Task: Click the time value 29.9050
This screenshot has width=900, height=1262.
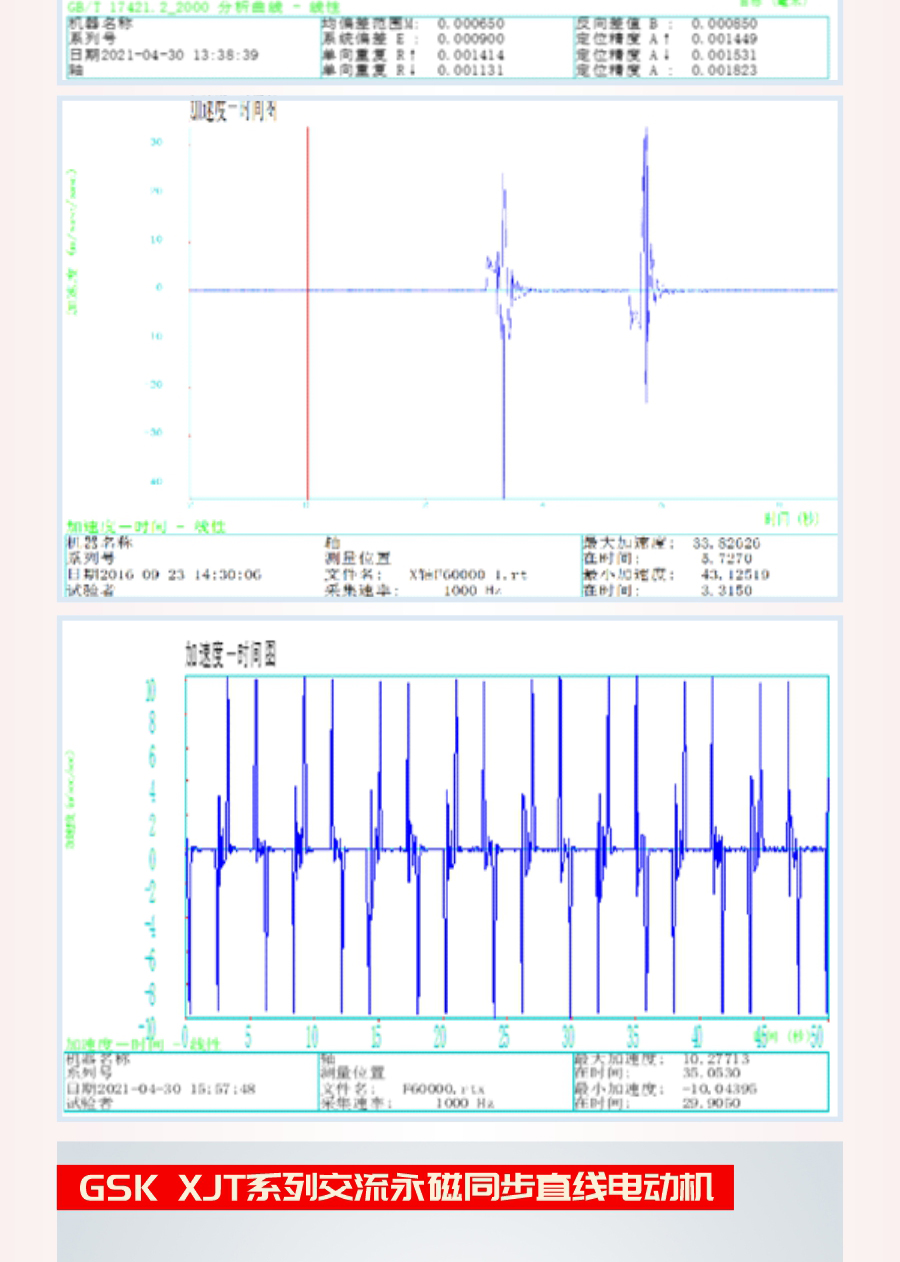Action: (x=711, y=1103)
